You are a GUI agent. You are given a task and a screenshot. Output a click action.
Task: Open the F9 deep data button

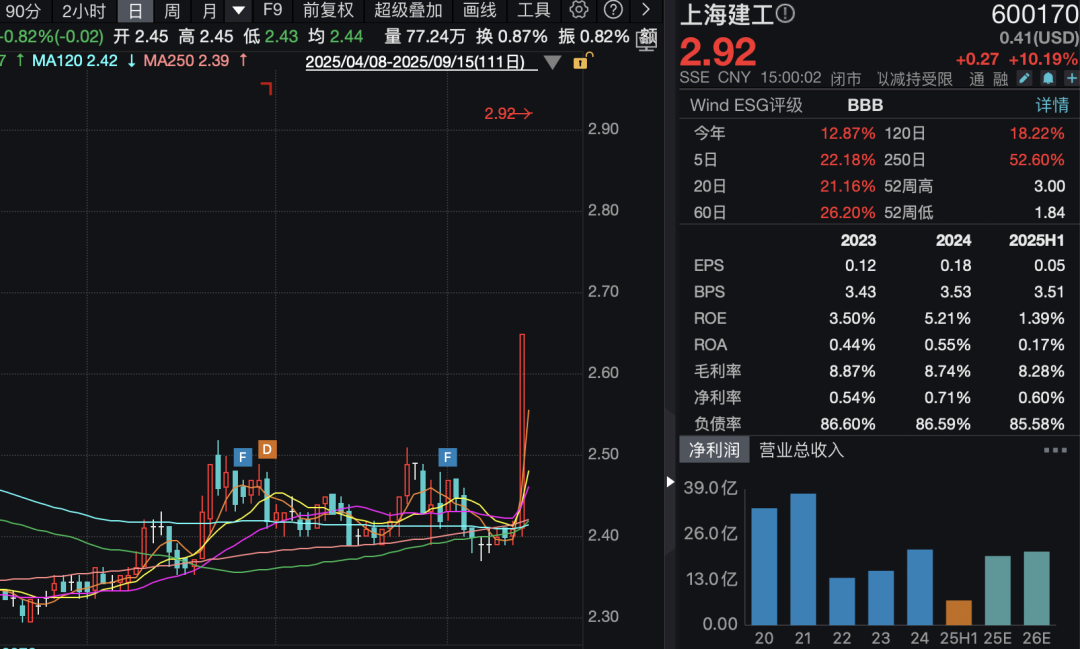pyautogui.click(x=272, y=10)
